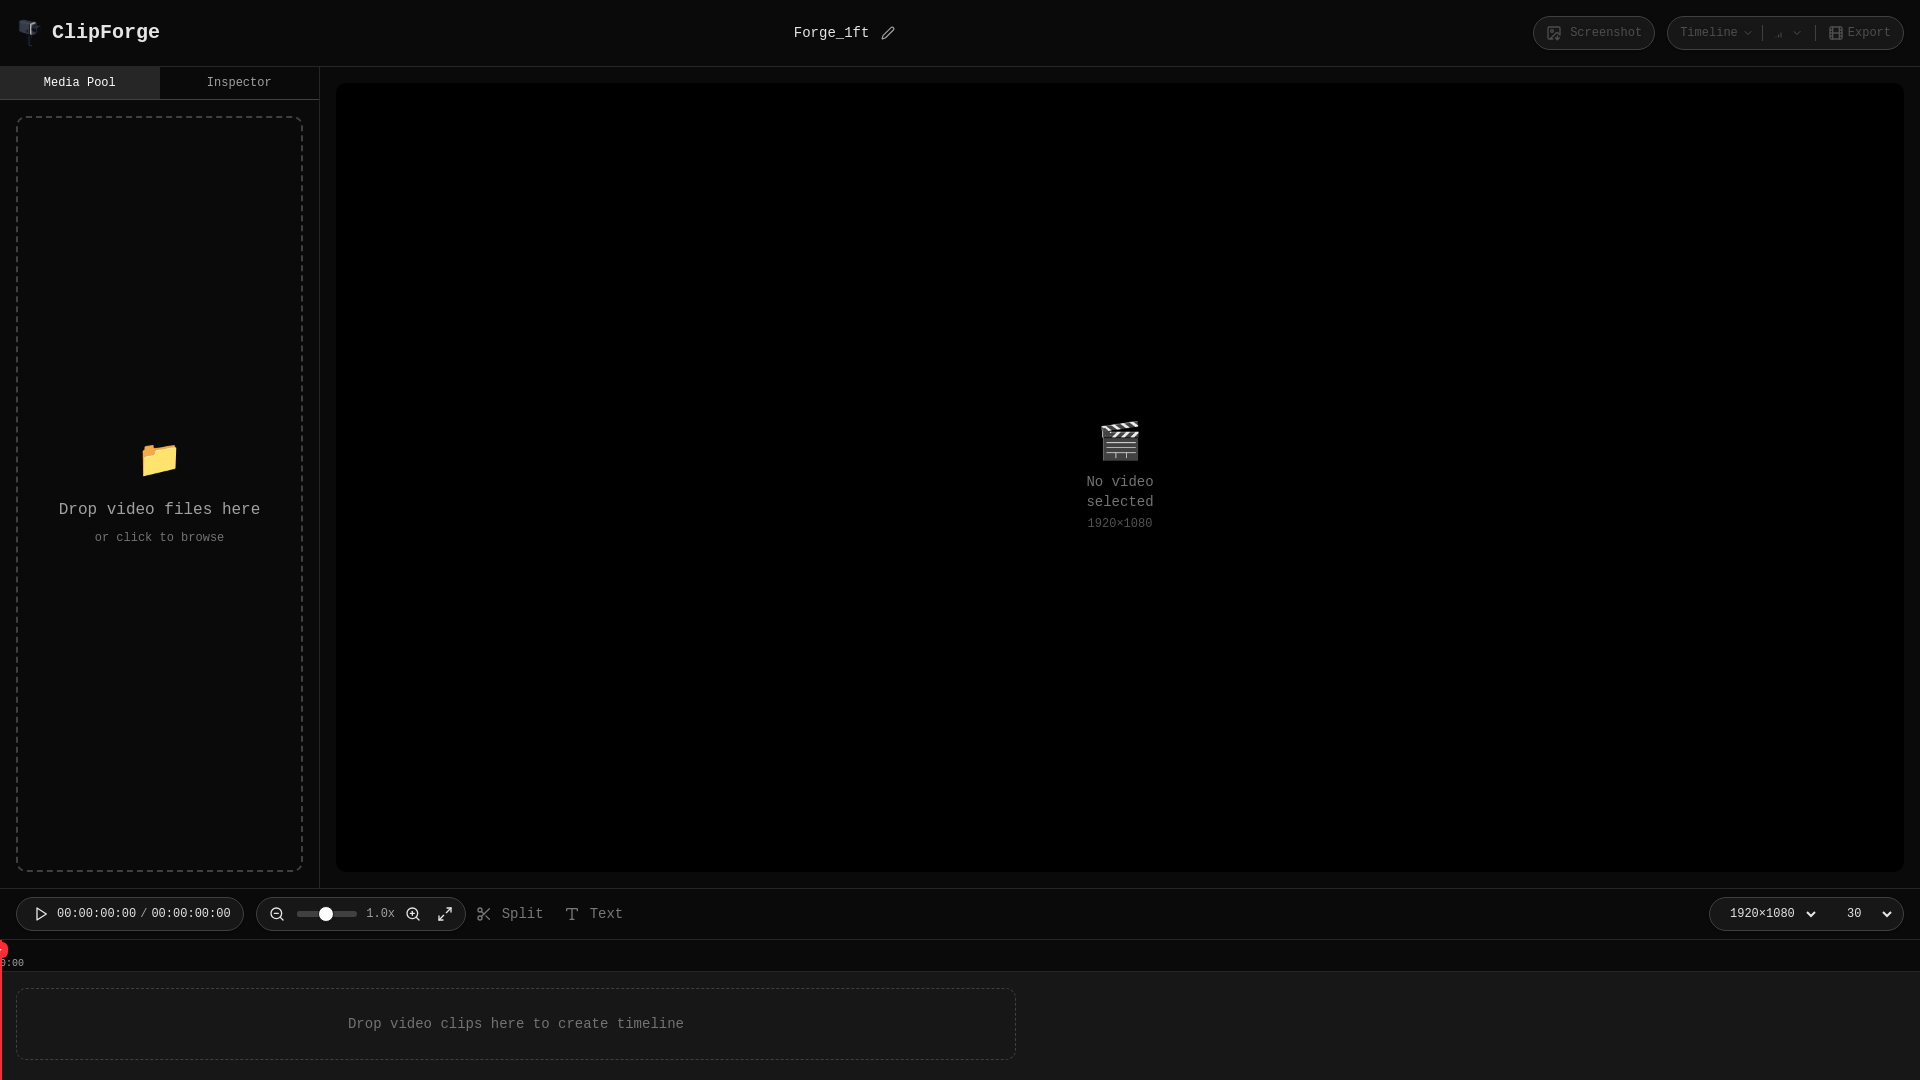Switch to the Media Pool tab
1920x1080 pixels.
click(x=80, y=83)
